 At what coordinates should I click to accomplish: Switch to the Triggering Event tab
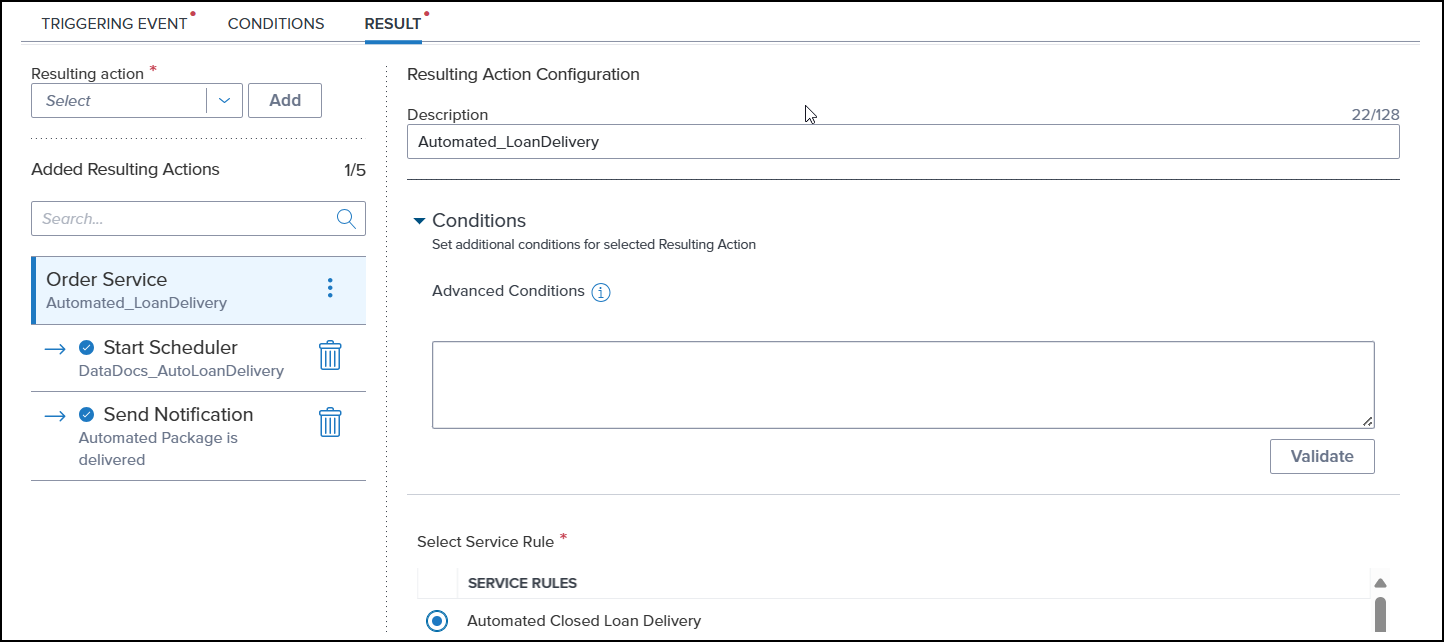(114, 24)
